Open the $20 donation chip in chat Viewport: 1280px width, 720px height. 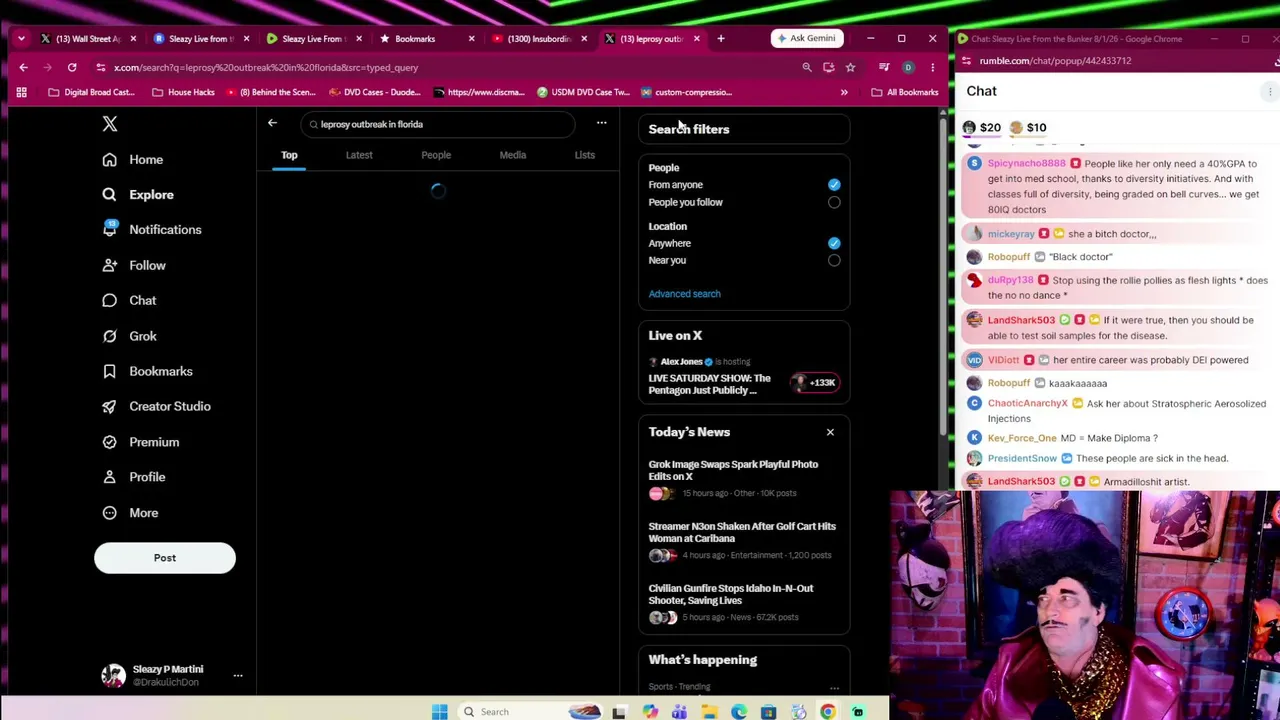(981, 128)
